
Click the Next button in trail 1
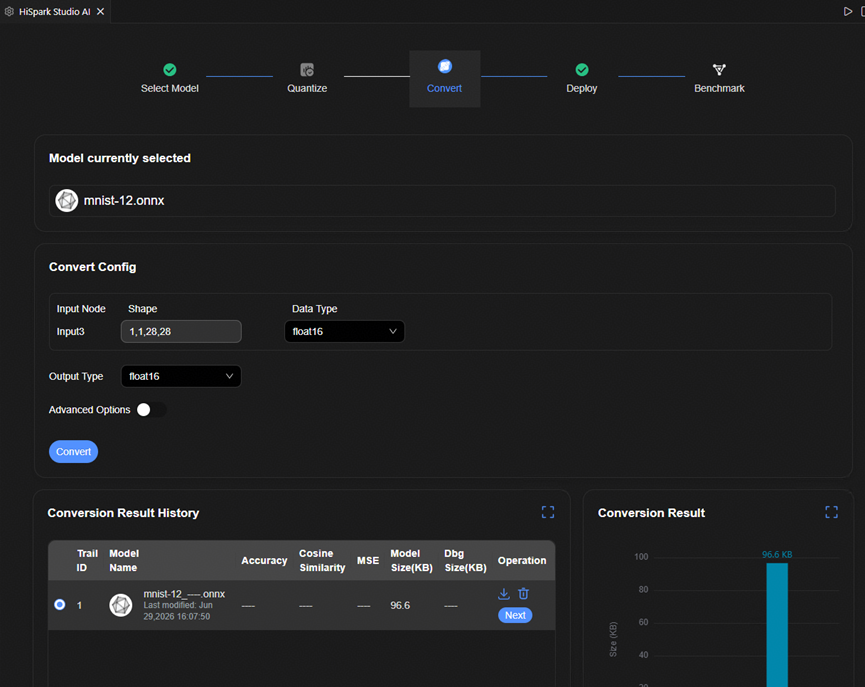tap(515, 615)
